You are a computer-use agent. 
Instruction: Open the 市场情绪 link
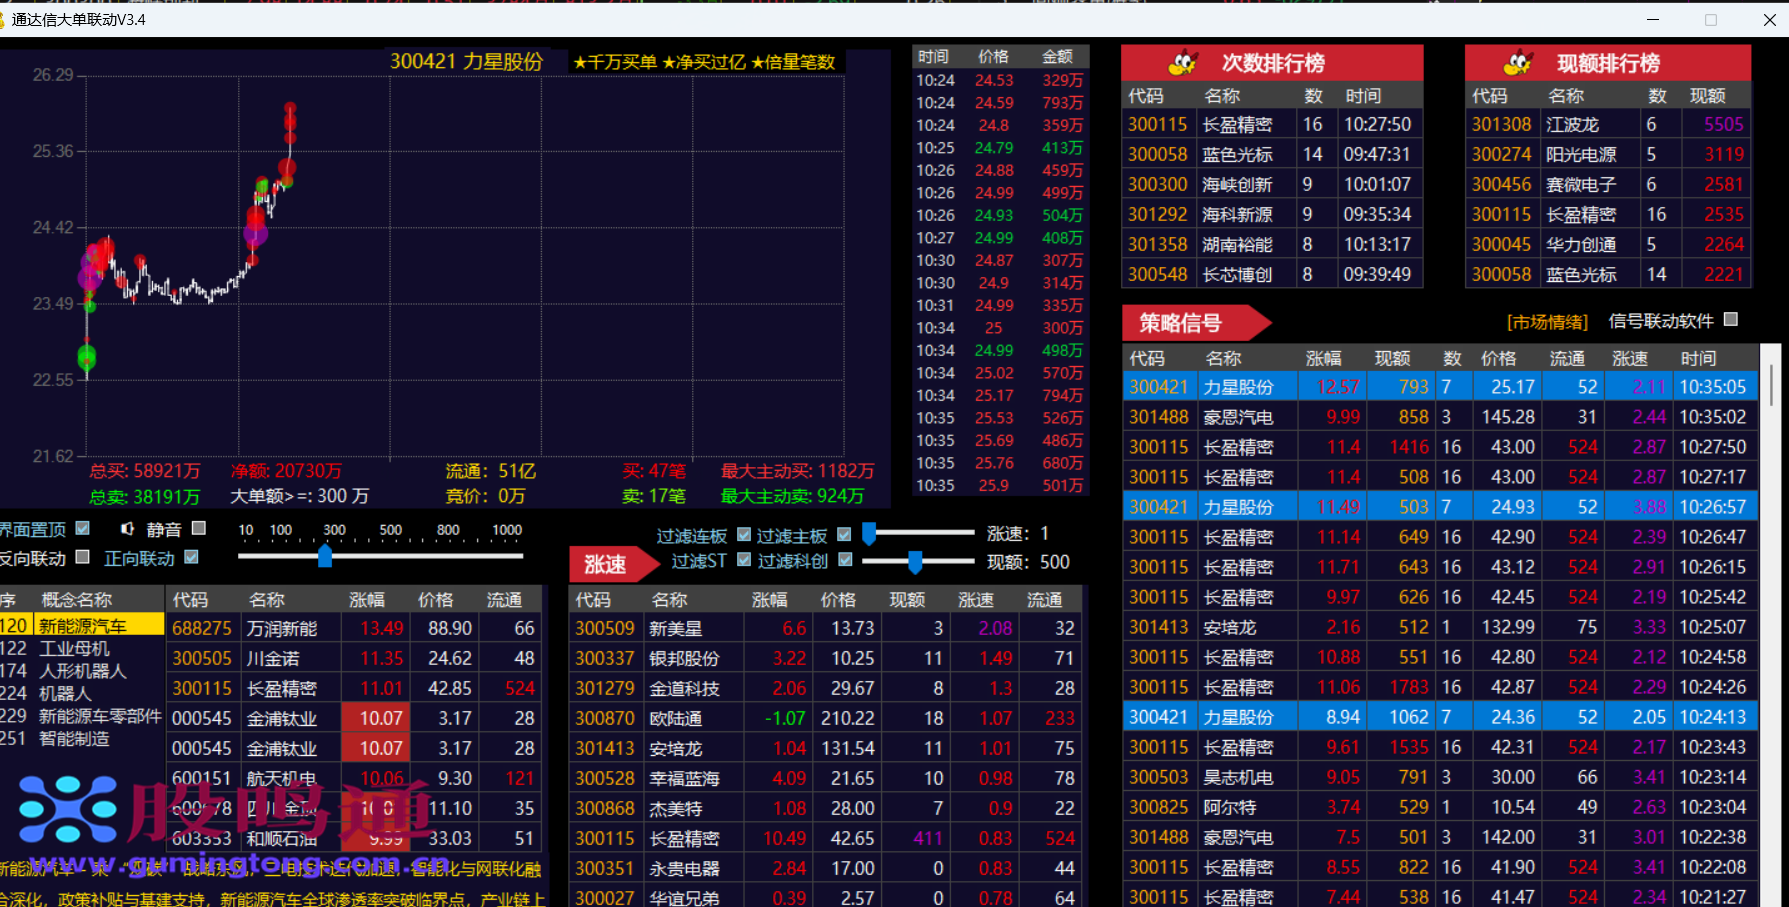point(1547,322)
